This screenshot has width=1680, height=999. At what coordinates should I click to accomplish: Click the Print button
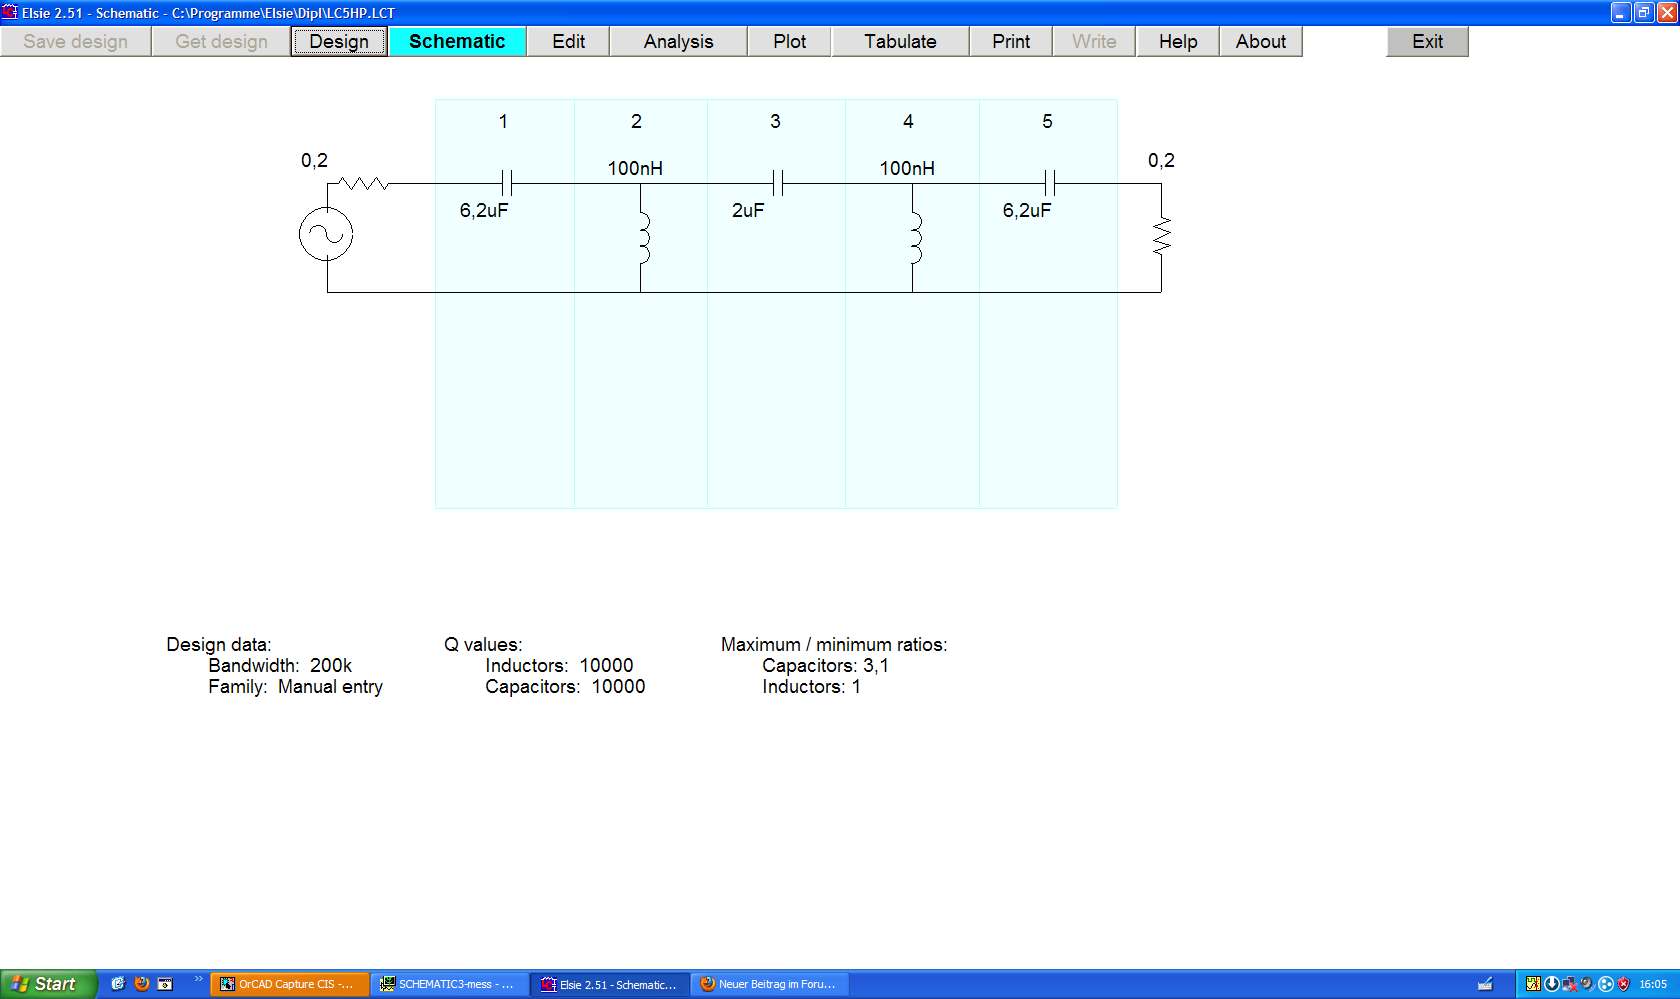point(1011,41)
